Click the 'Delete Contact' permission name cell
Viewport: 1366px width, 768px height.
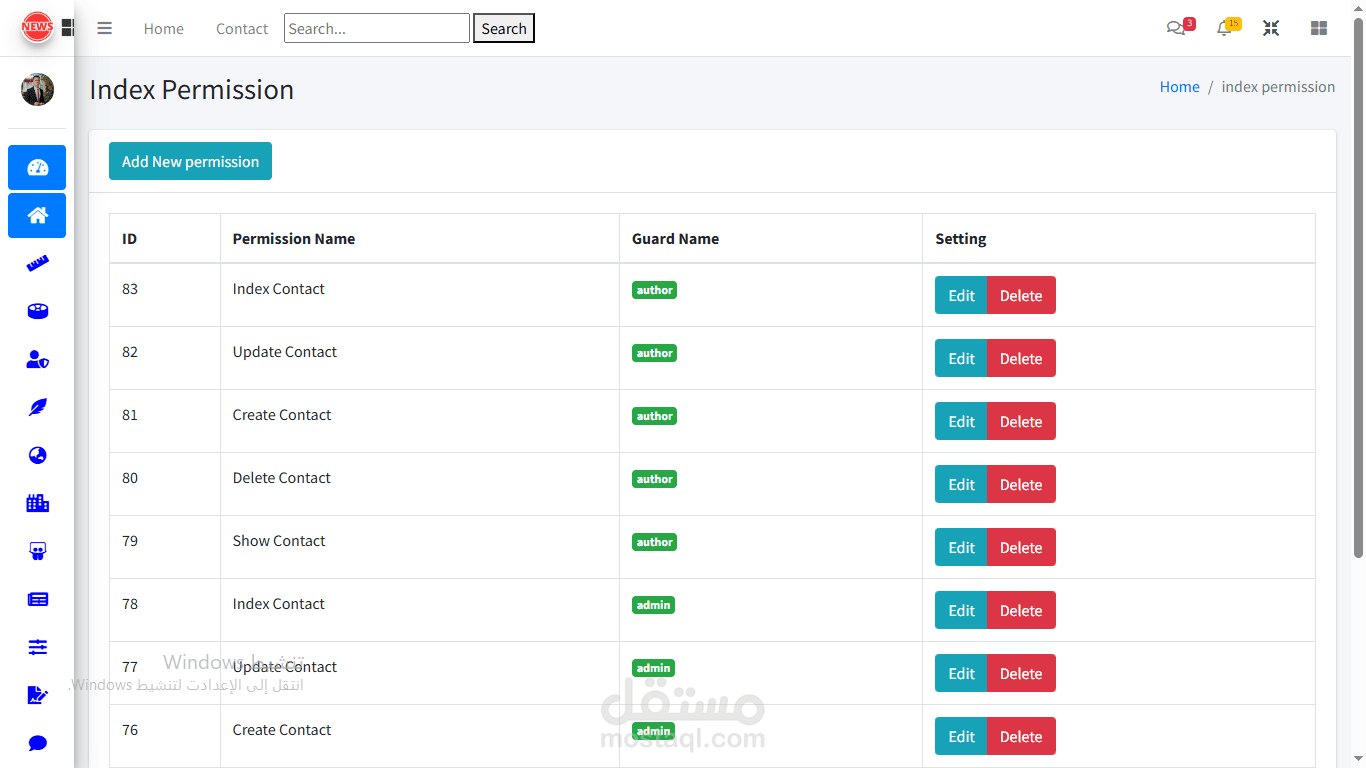tap(419, 484)
